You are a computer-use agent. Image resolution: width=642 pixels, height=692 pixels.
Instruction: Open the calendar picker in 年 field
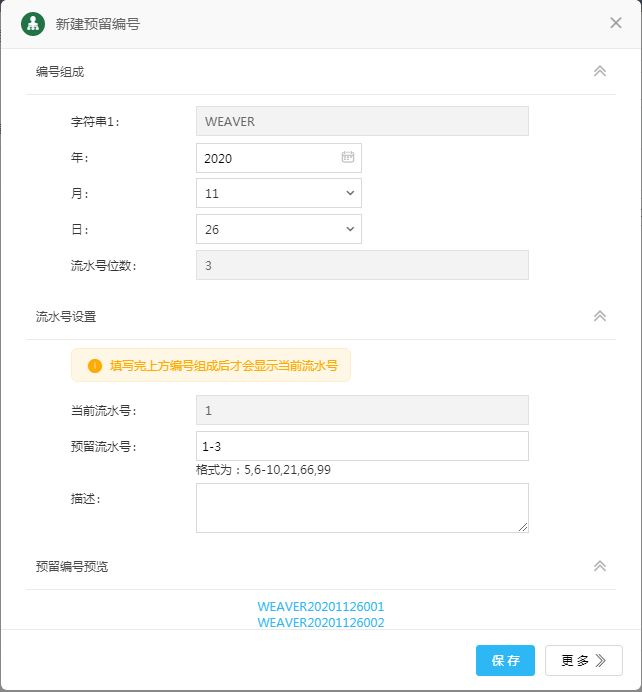click(x=348, y=157)
